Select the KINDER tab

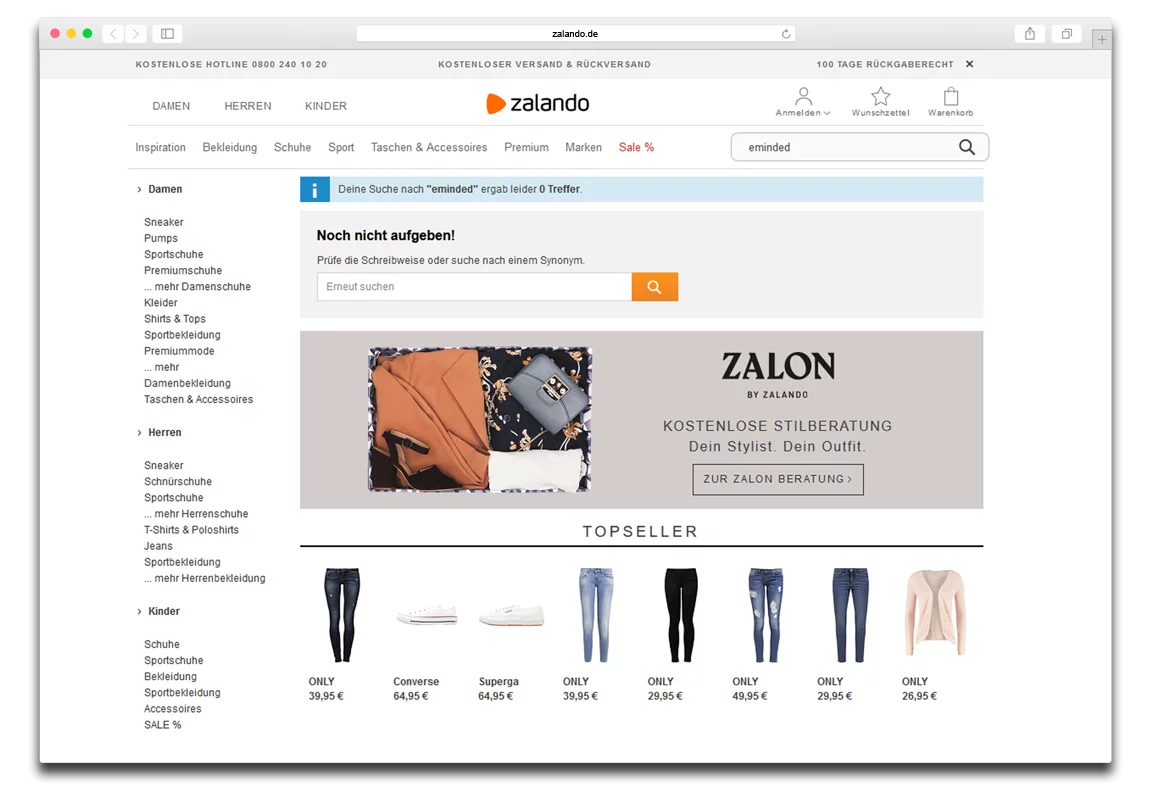tap(325, 106)
